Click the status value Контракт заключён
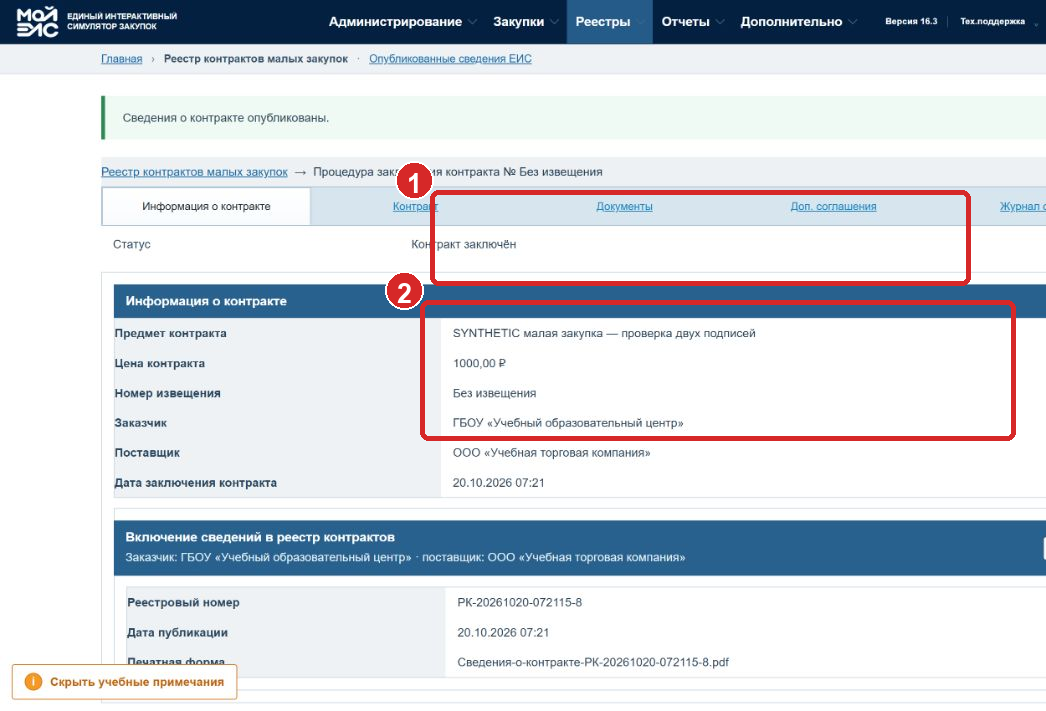 pos(464,244)
